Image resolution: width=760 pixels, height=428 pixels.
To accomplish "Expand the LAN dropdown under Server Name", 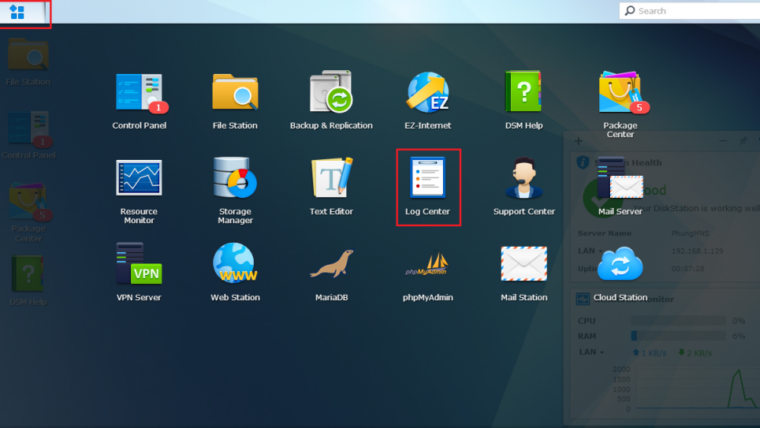I will (590, 251).
